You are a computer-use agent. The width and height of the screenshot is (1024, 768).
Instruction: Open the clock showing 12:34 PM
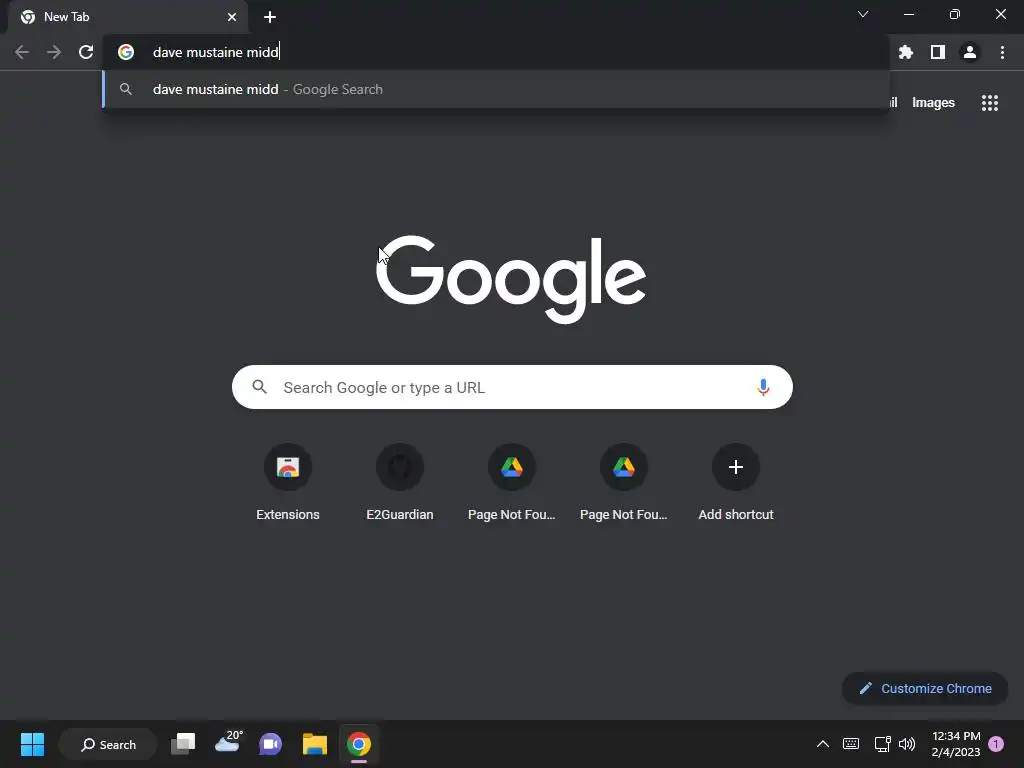pos(956,744)
